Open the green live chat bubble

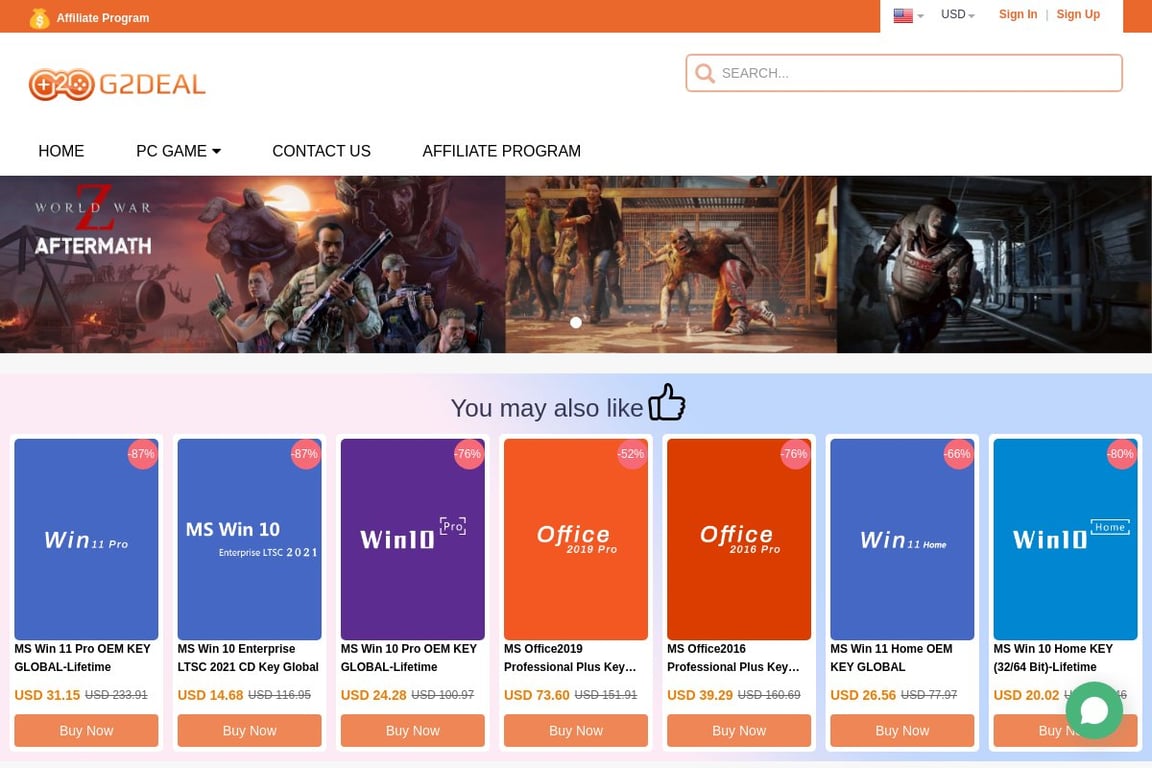coord(1094,710)
